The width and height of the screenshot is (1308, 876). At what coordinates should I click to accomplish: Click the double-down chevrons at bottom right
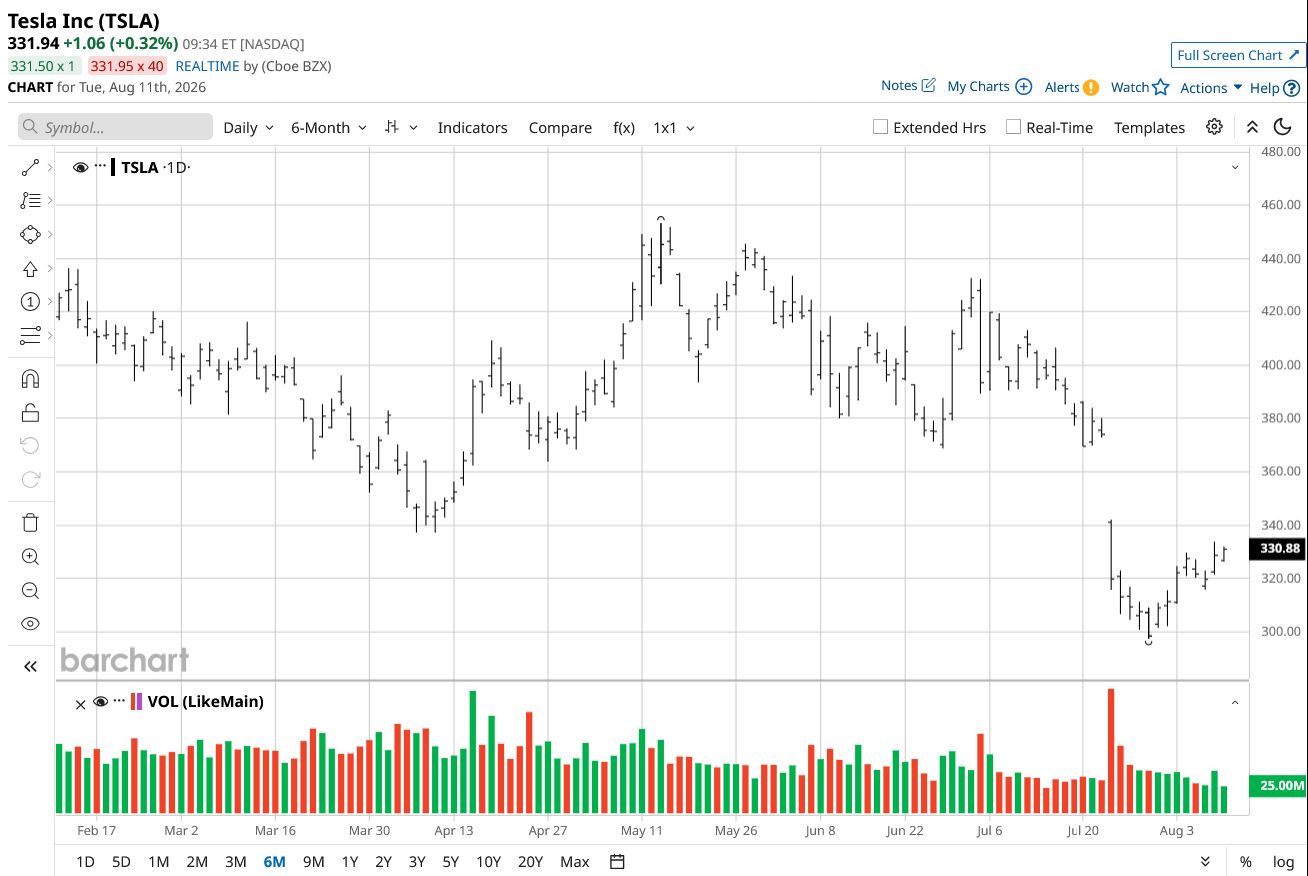pos(1205,862)
